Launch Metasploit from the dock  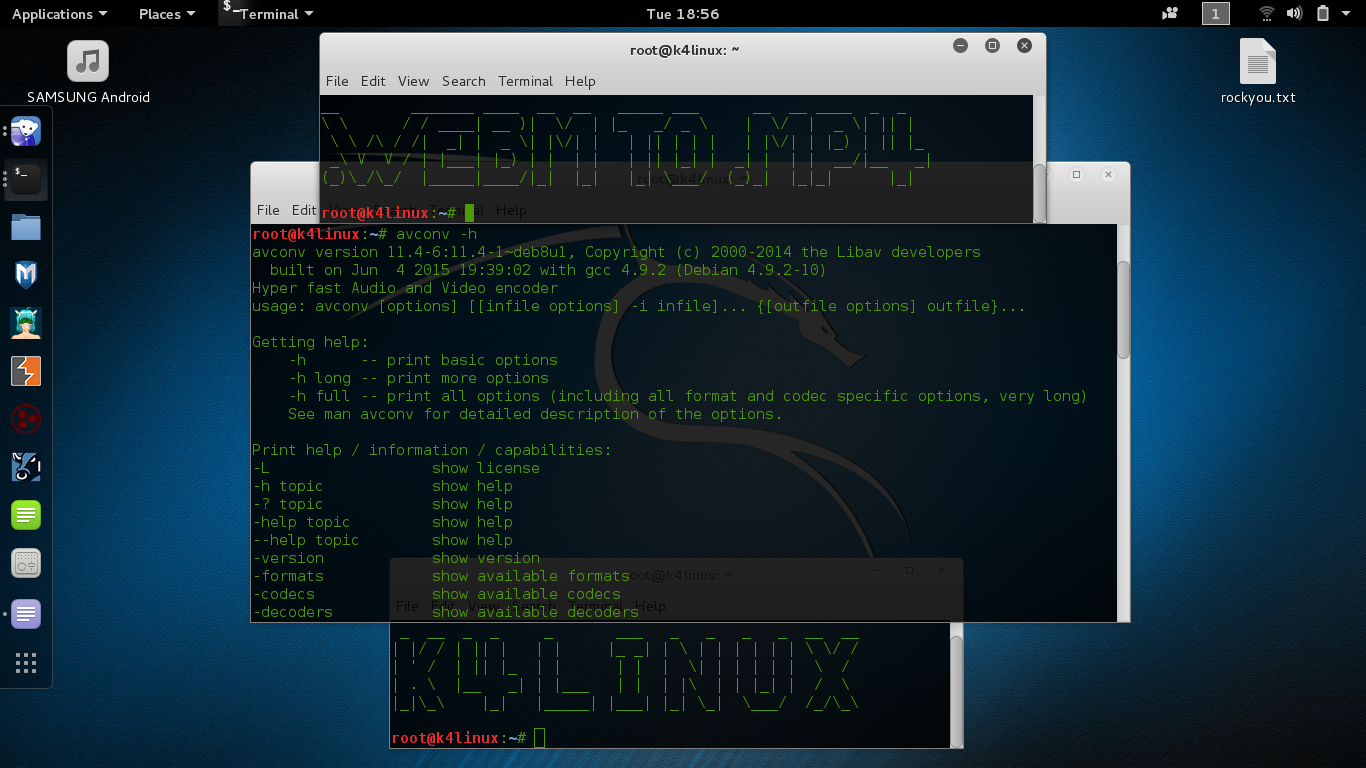pyautogui.click(x=26, y=275)
